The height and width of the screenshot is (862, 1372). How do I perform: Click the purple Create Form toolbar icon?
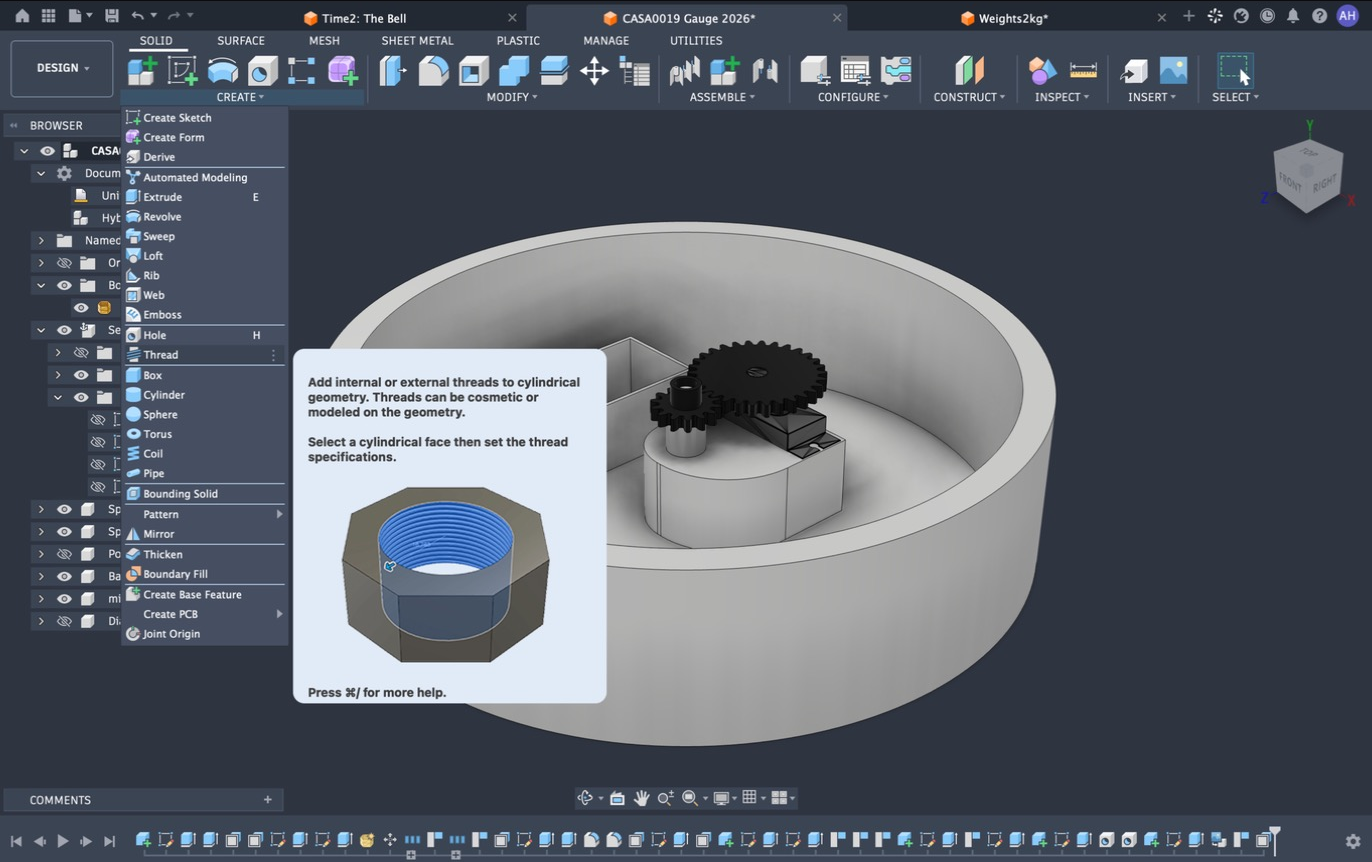(342, 71)
